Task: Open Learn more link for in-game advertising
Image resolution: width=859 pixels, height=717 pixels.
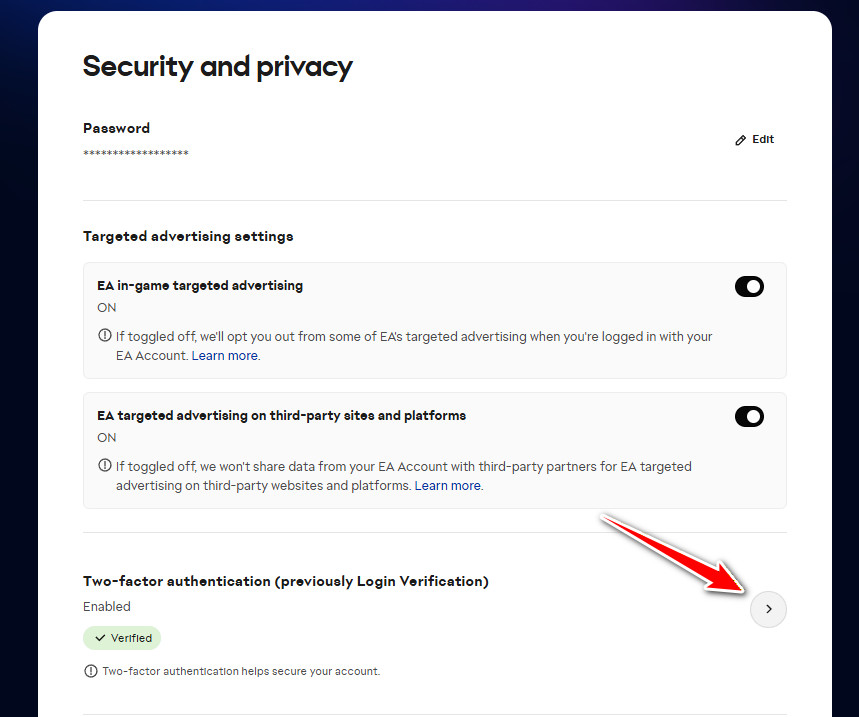Action: [225, 356]
